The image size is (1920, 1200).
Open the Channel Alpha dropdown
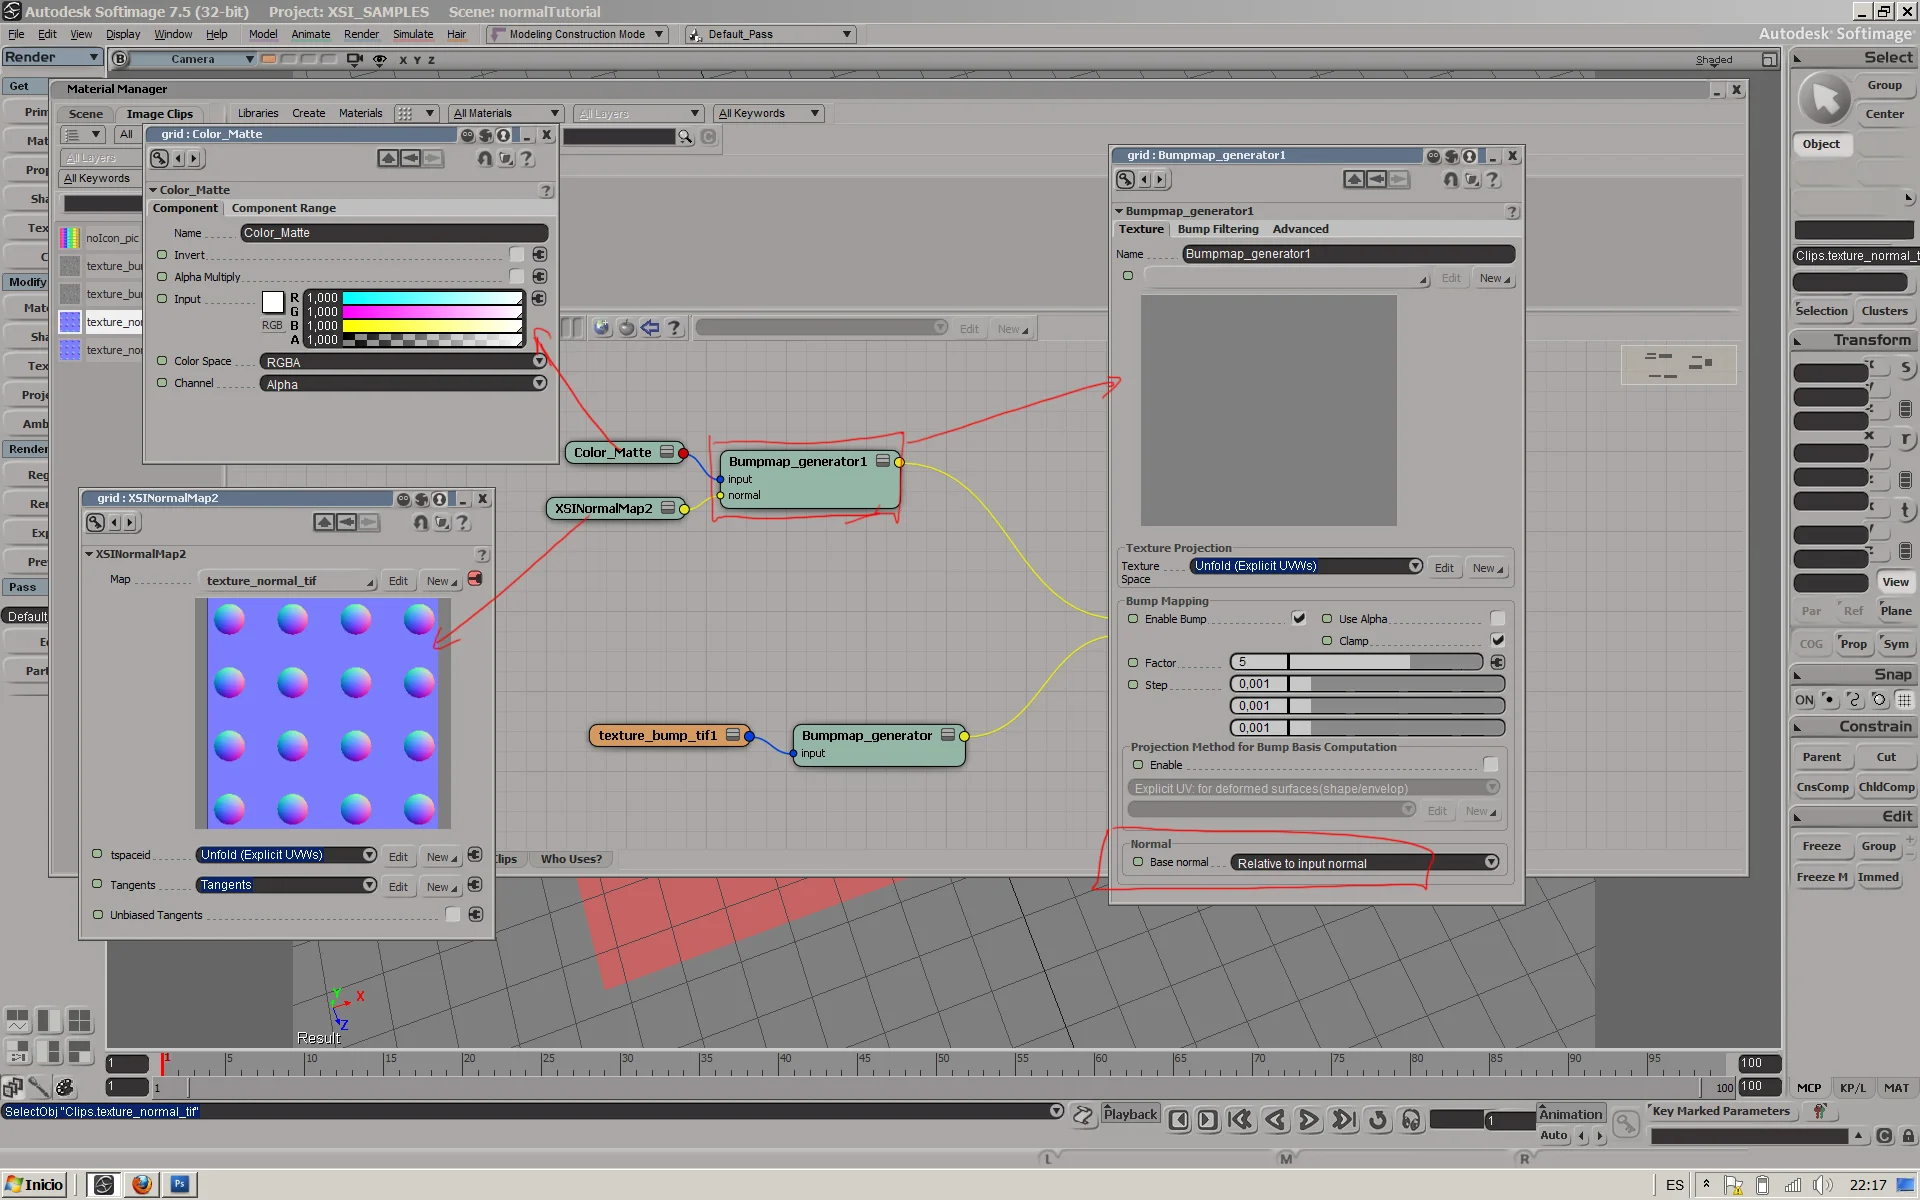tap(404, 384)
